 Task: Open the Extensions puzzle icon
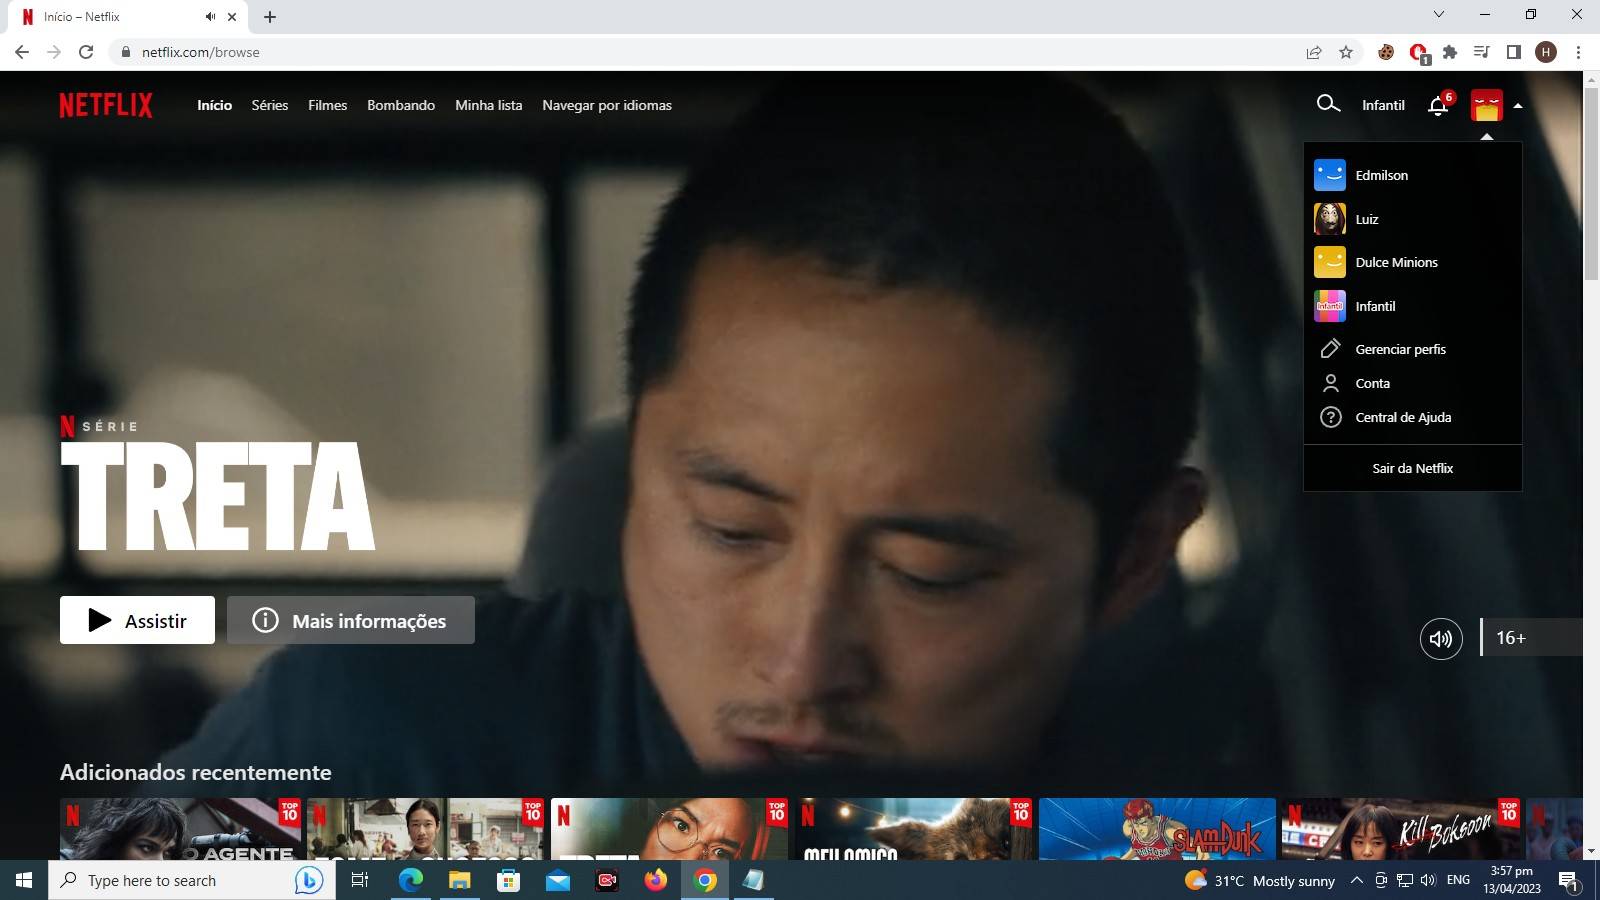1450,52
